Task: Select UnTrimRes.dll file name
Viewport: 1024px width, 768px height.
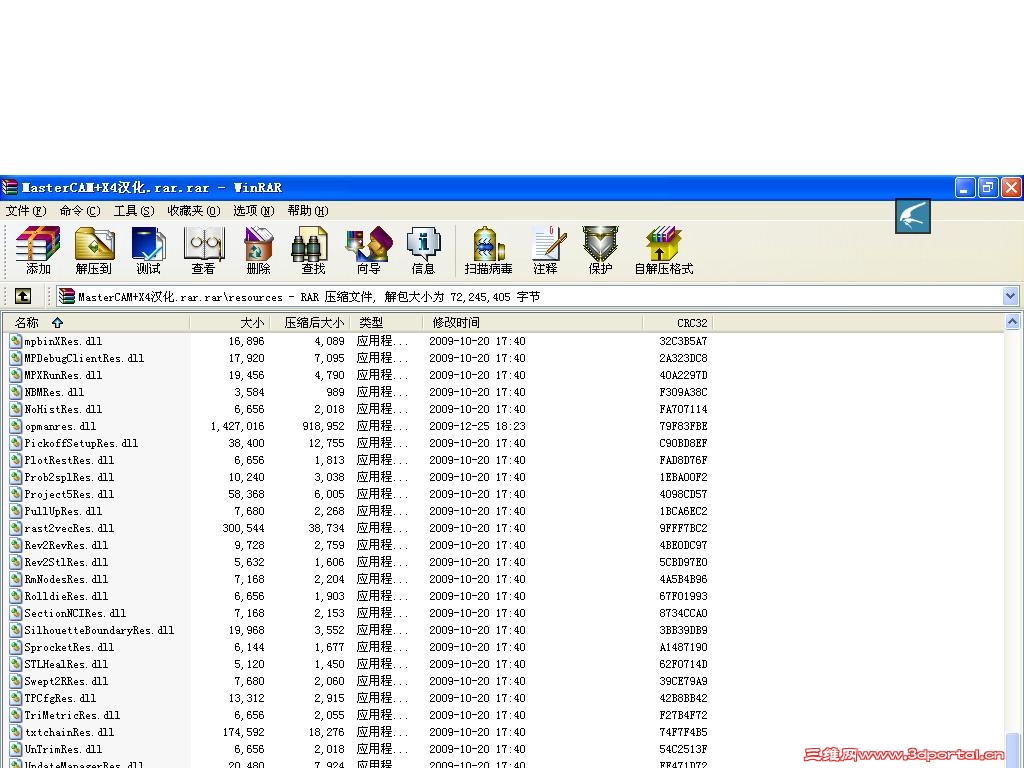Action: pyautogui.click(x=63, y=748)
